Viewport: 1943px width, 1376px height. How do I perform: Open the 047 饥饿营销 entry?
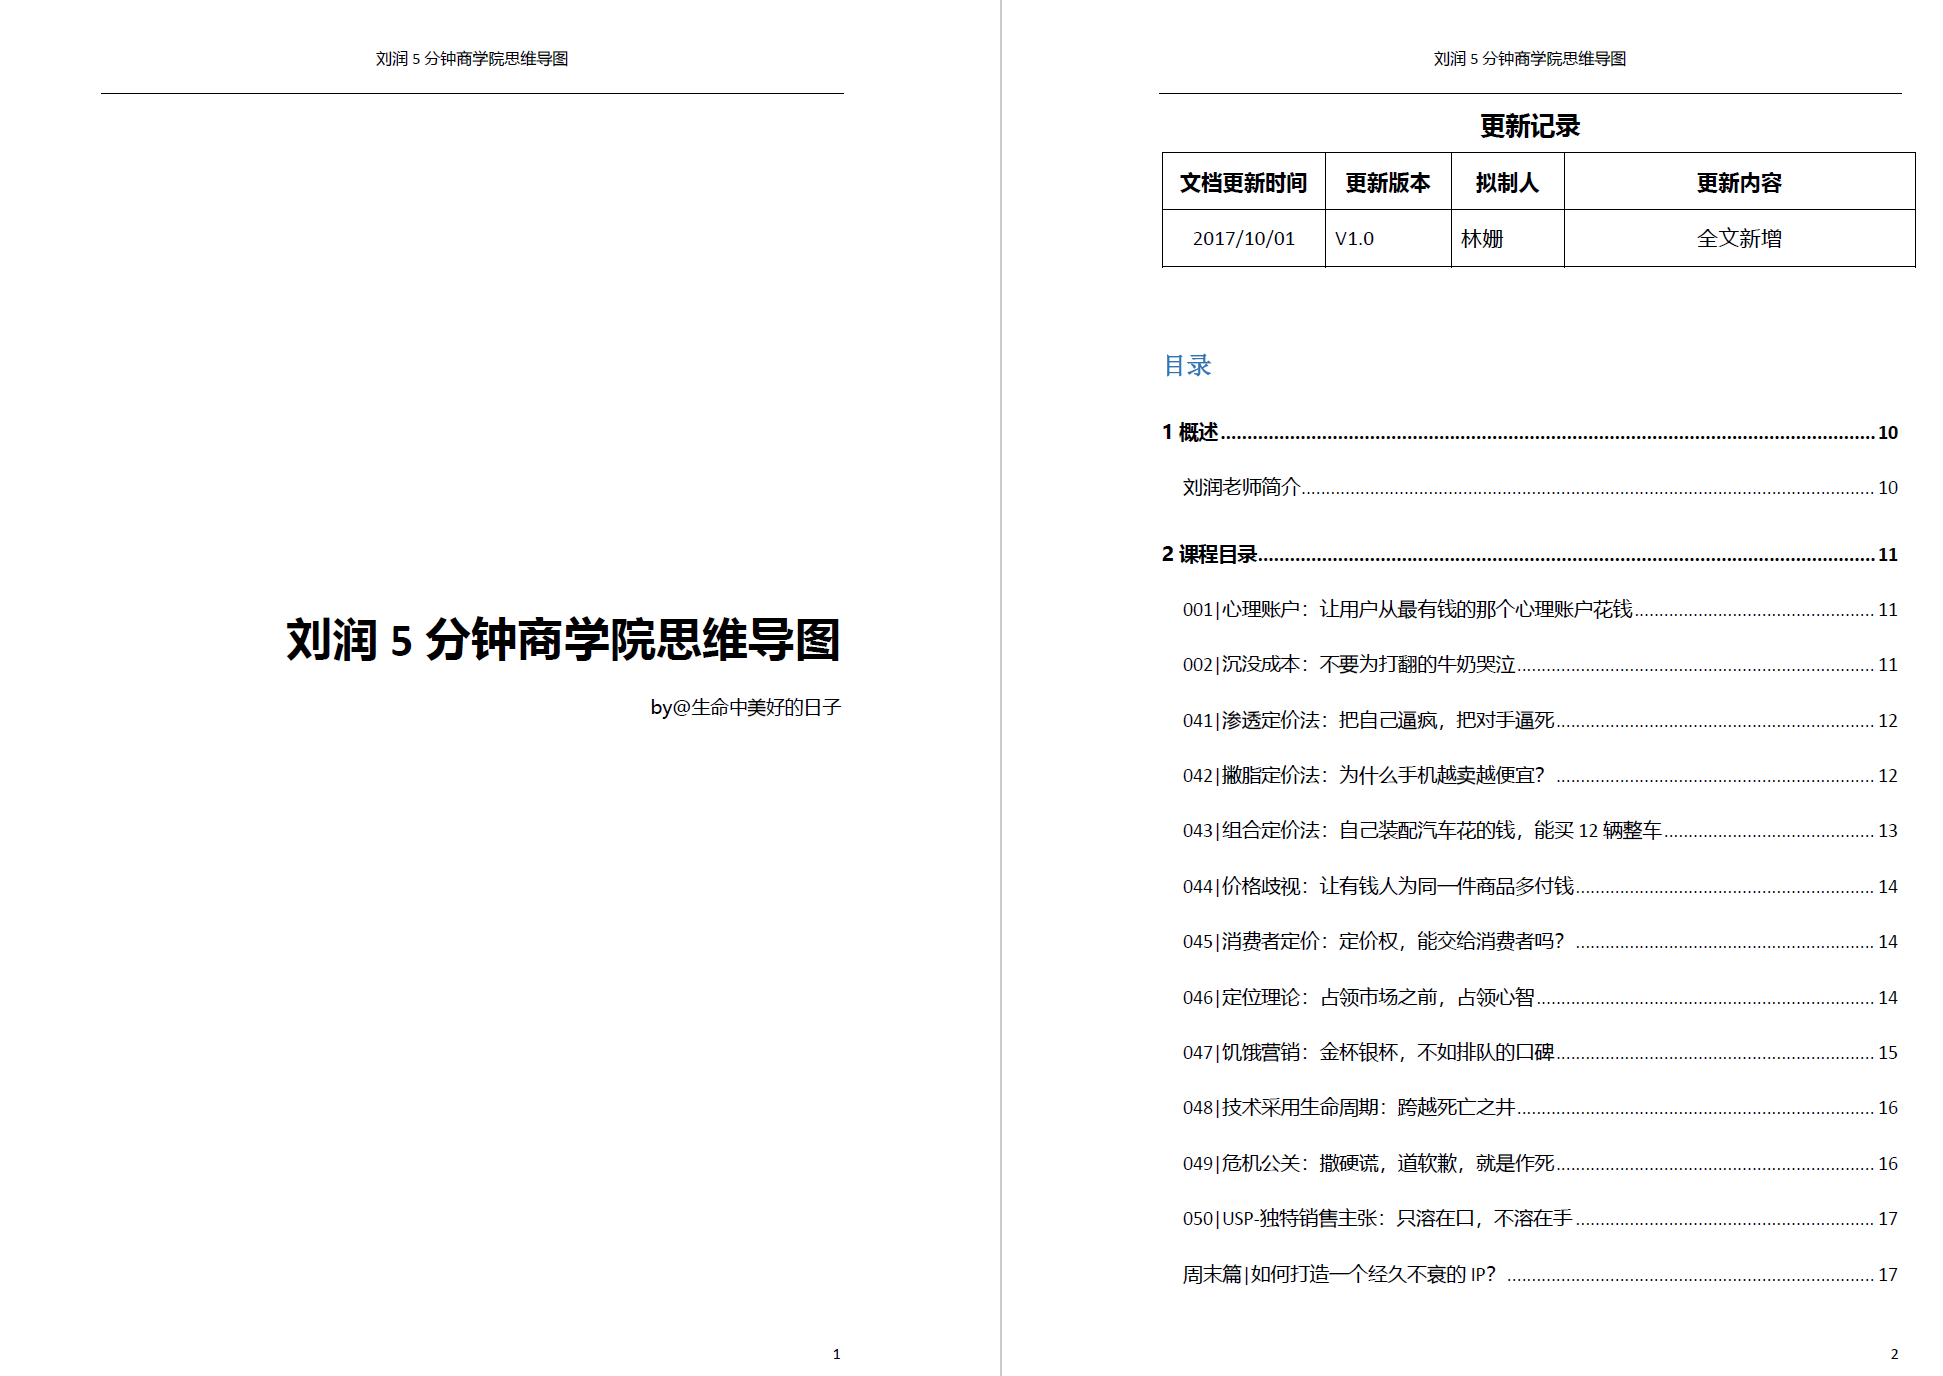point(1367,1052)
